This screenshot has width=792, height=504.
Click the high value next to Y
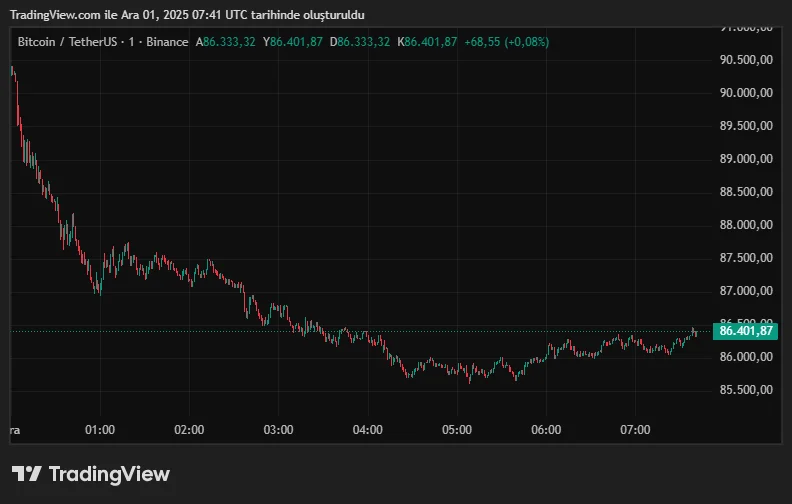(x=296, y=42)
